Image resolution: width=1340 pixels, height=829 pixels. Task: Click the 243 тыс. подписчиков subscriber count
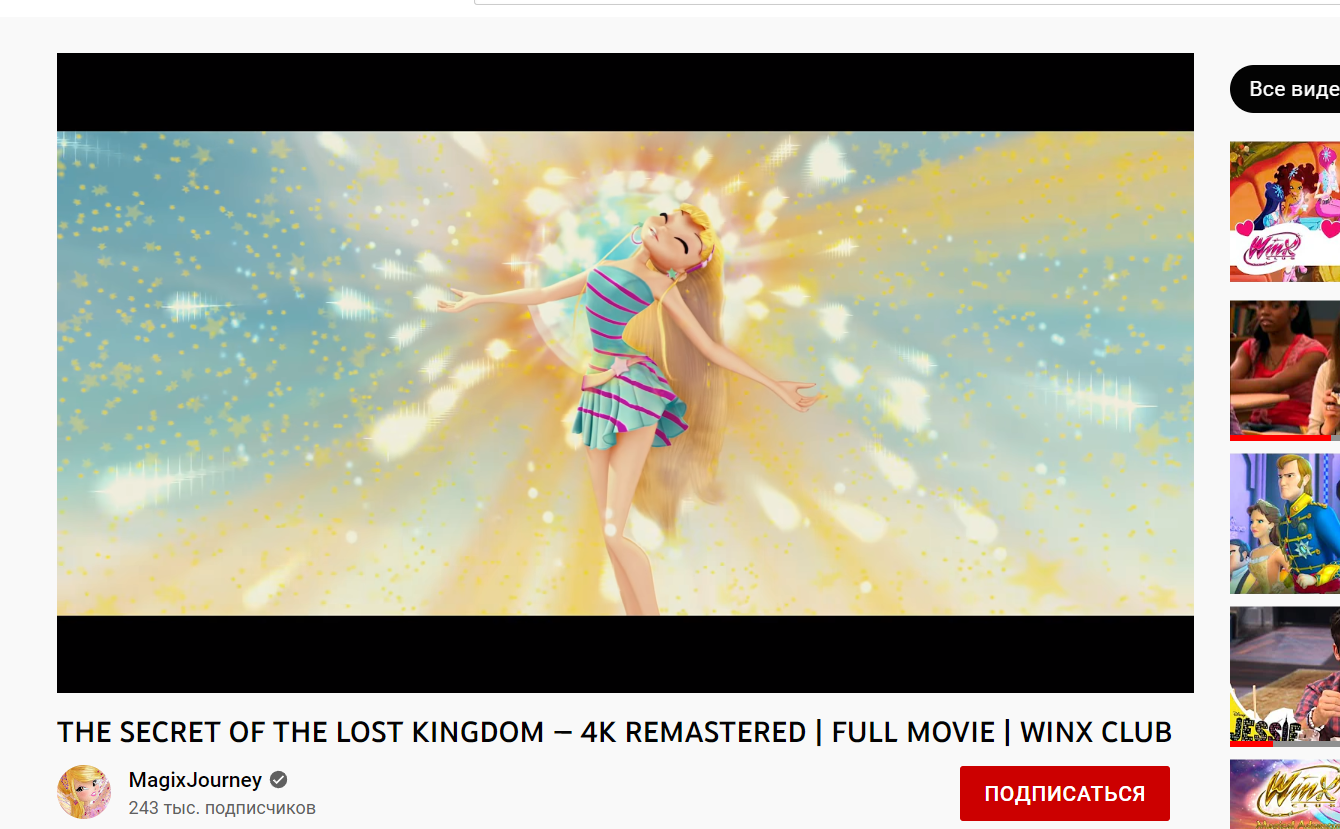[x=222, y=807]
